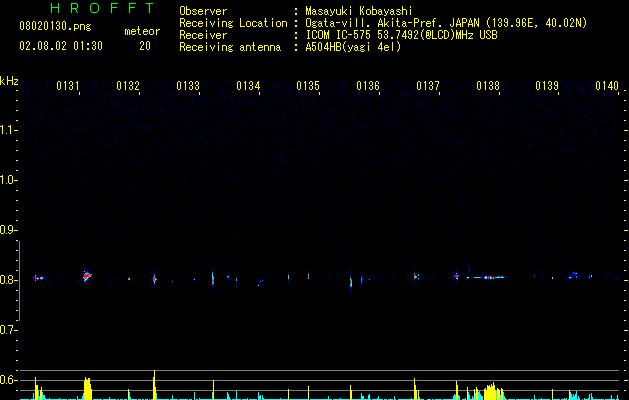Viewport: 629px width, 400px height.
Task: Click the Receiving antenna label
Action: (230, 47)
